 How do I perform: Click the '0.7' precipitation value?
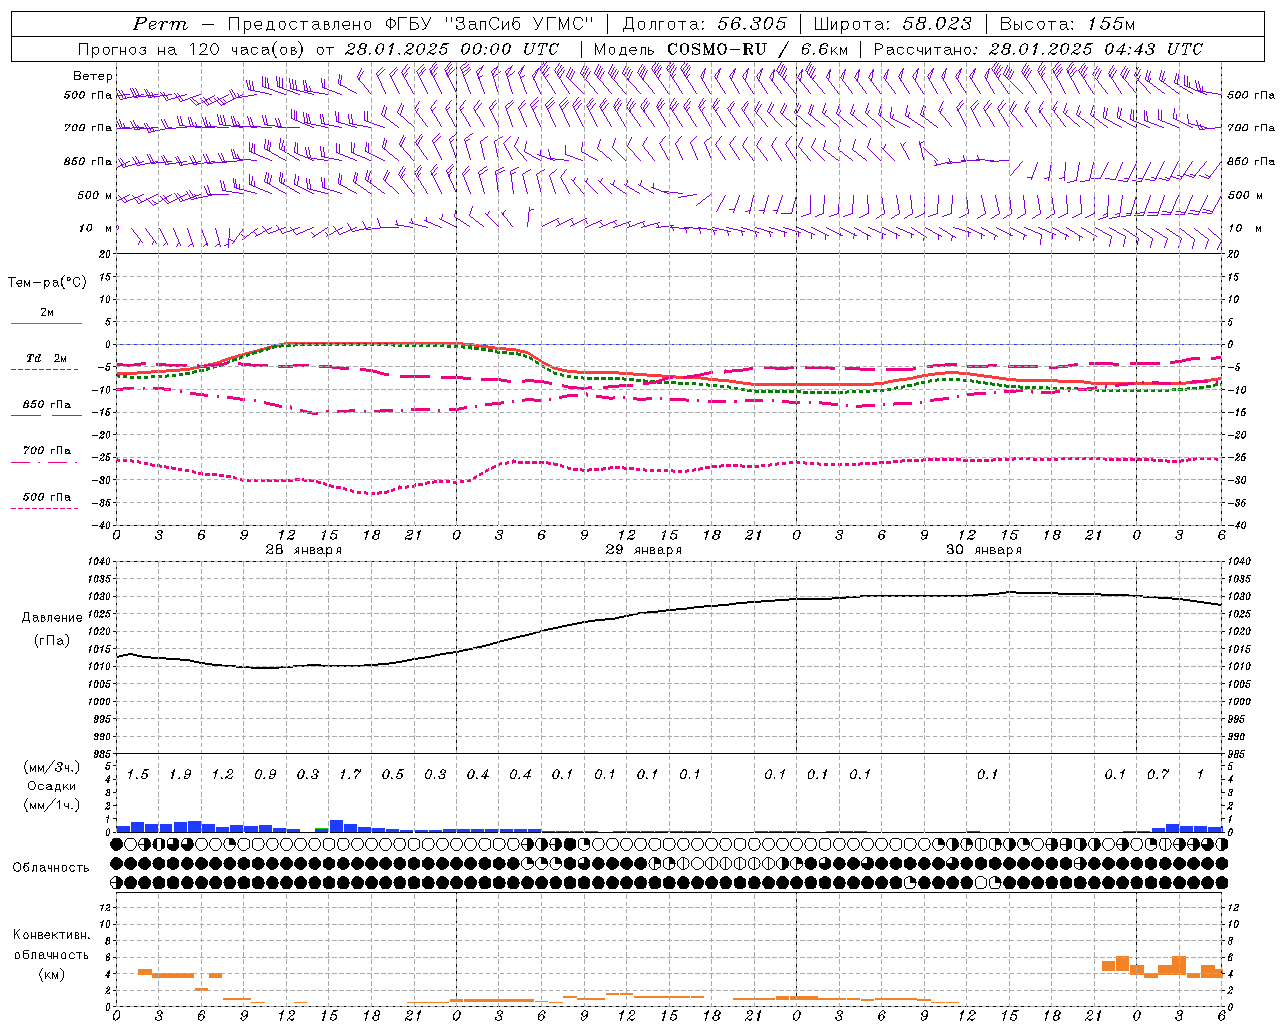coord(1158,774)
